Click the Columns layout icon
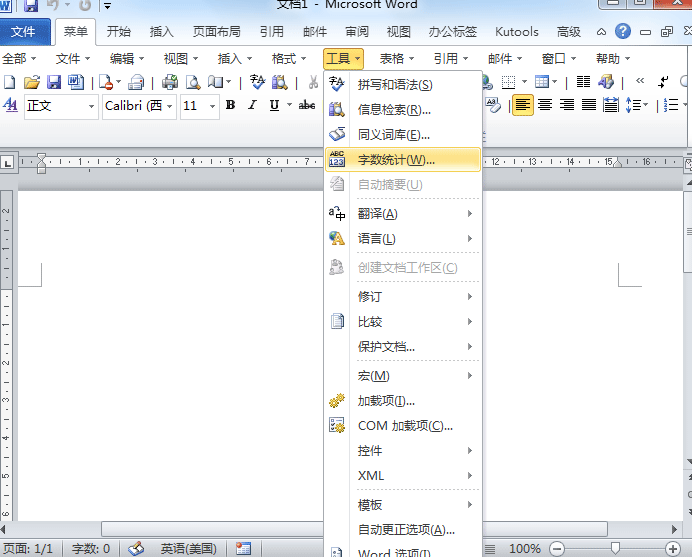 tap(583, 82)
